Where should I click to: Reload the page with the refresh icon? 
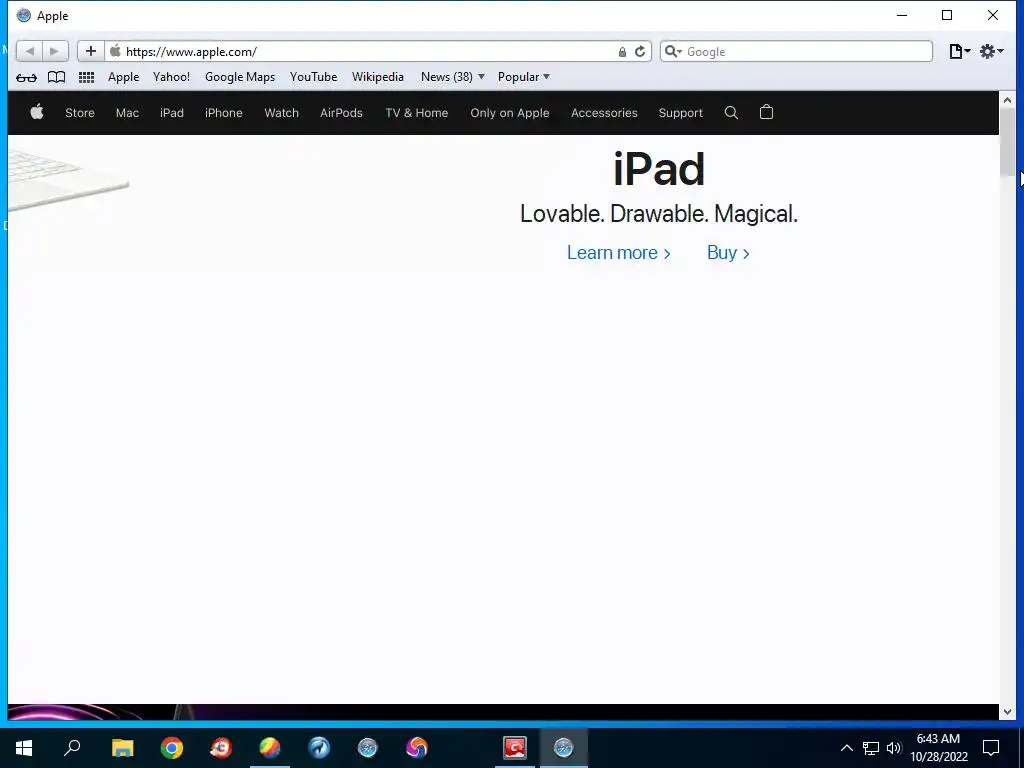pos(640,52)
